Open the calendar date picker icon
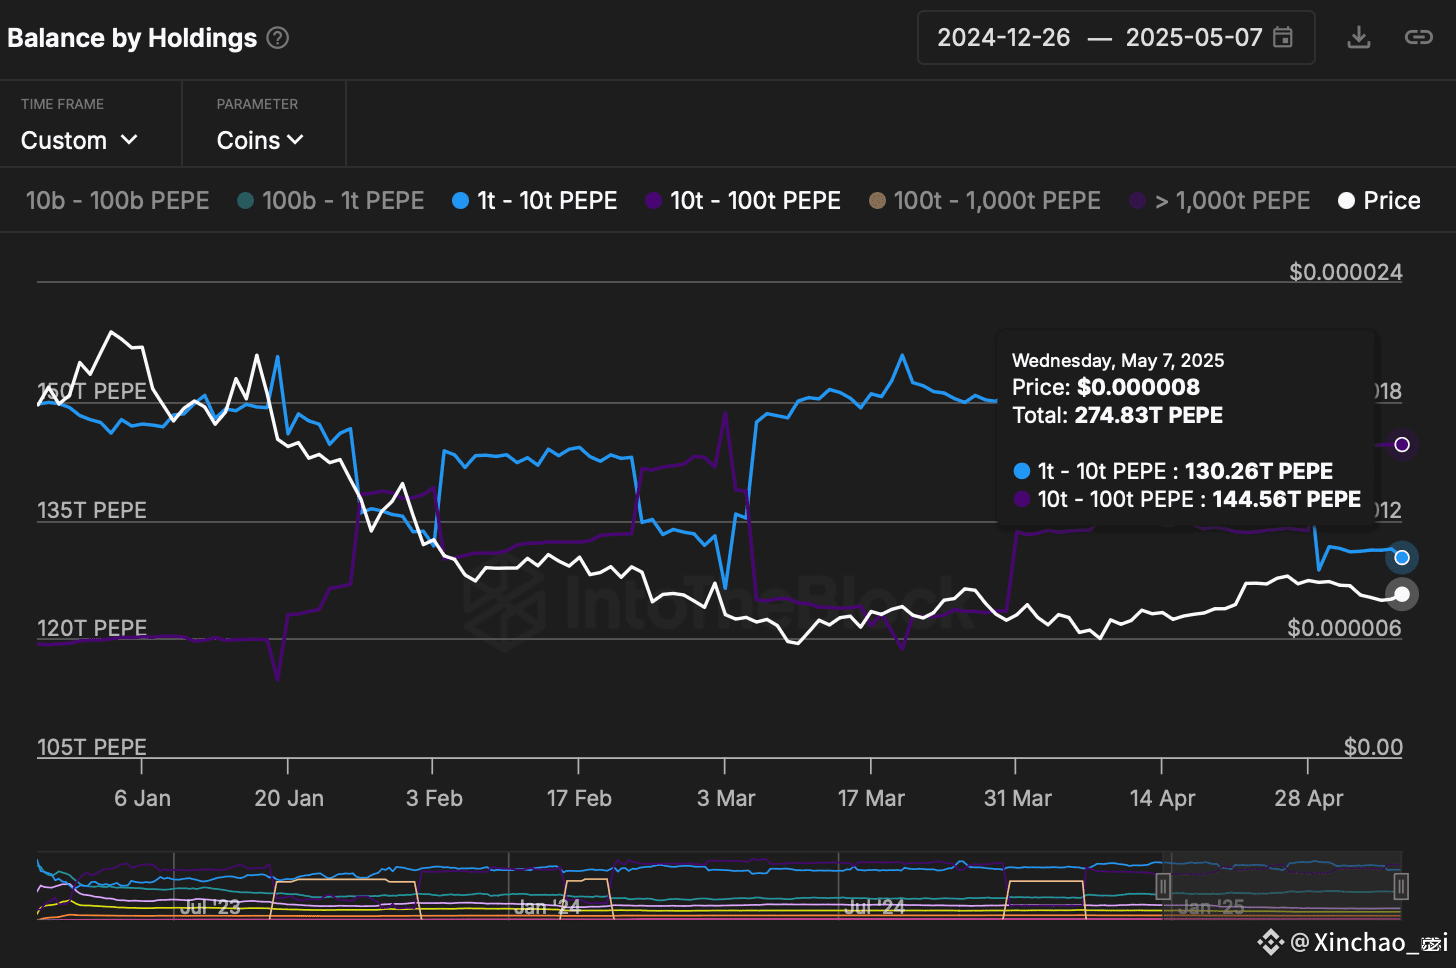Image resolution: width=1456 pixels, height=968 pixels. (1283, 38)
